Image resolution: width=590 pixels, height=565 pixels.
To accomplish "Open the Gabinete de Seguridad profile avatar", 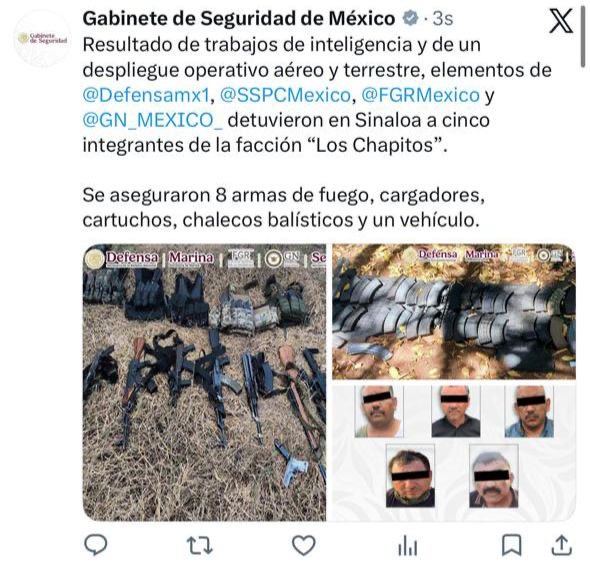I will click(42, 38).
